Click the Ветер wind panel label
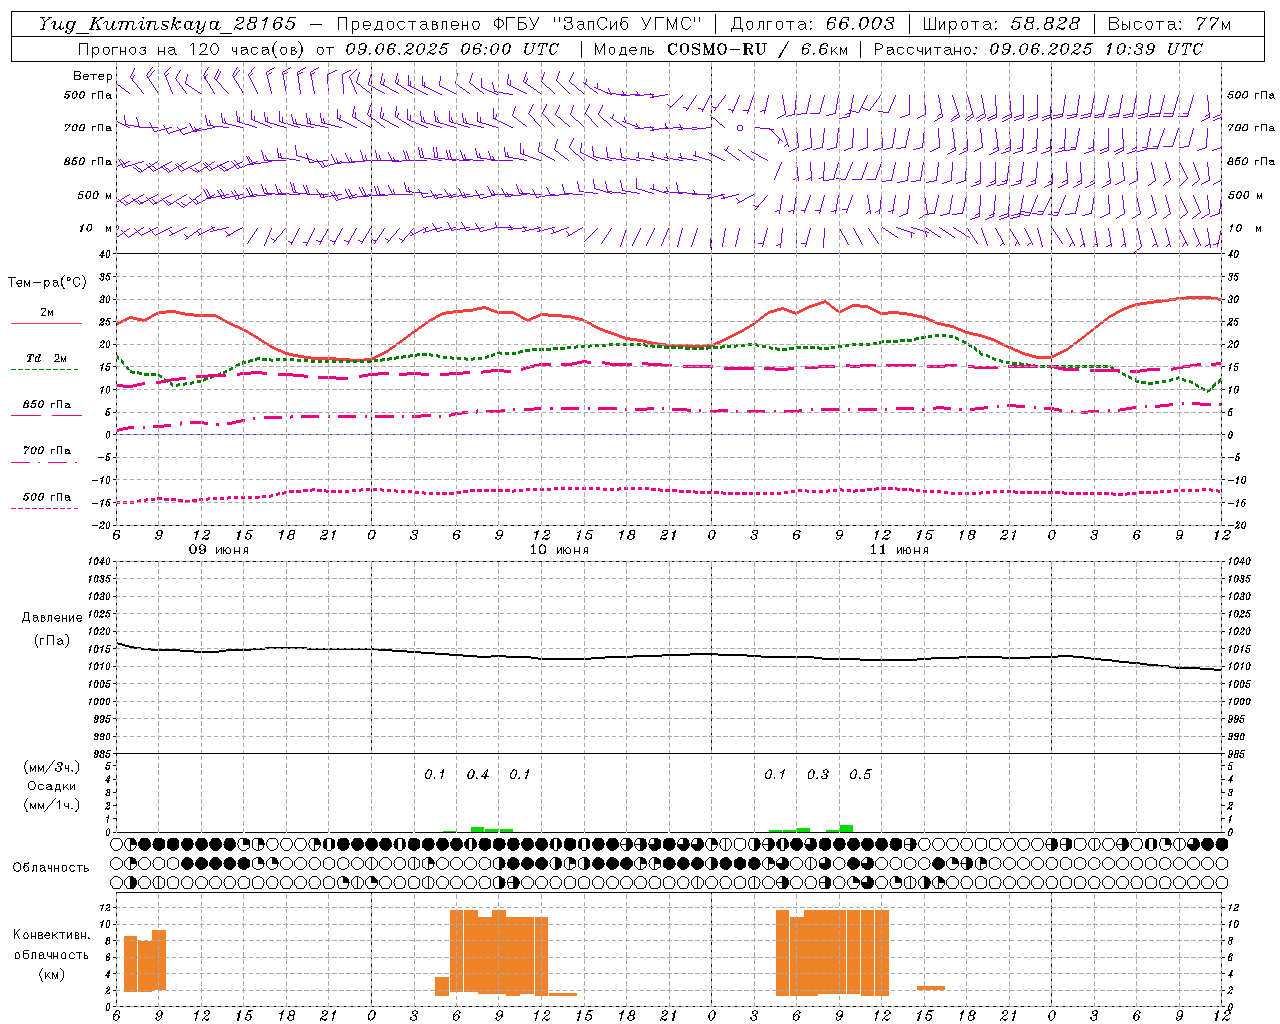Viewport: 1280px width, 1024px height. coord(93,76)
